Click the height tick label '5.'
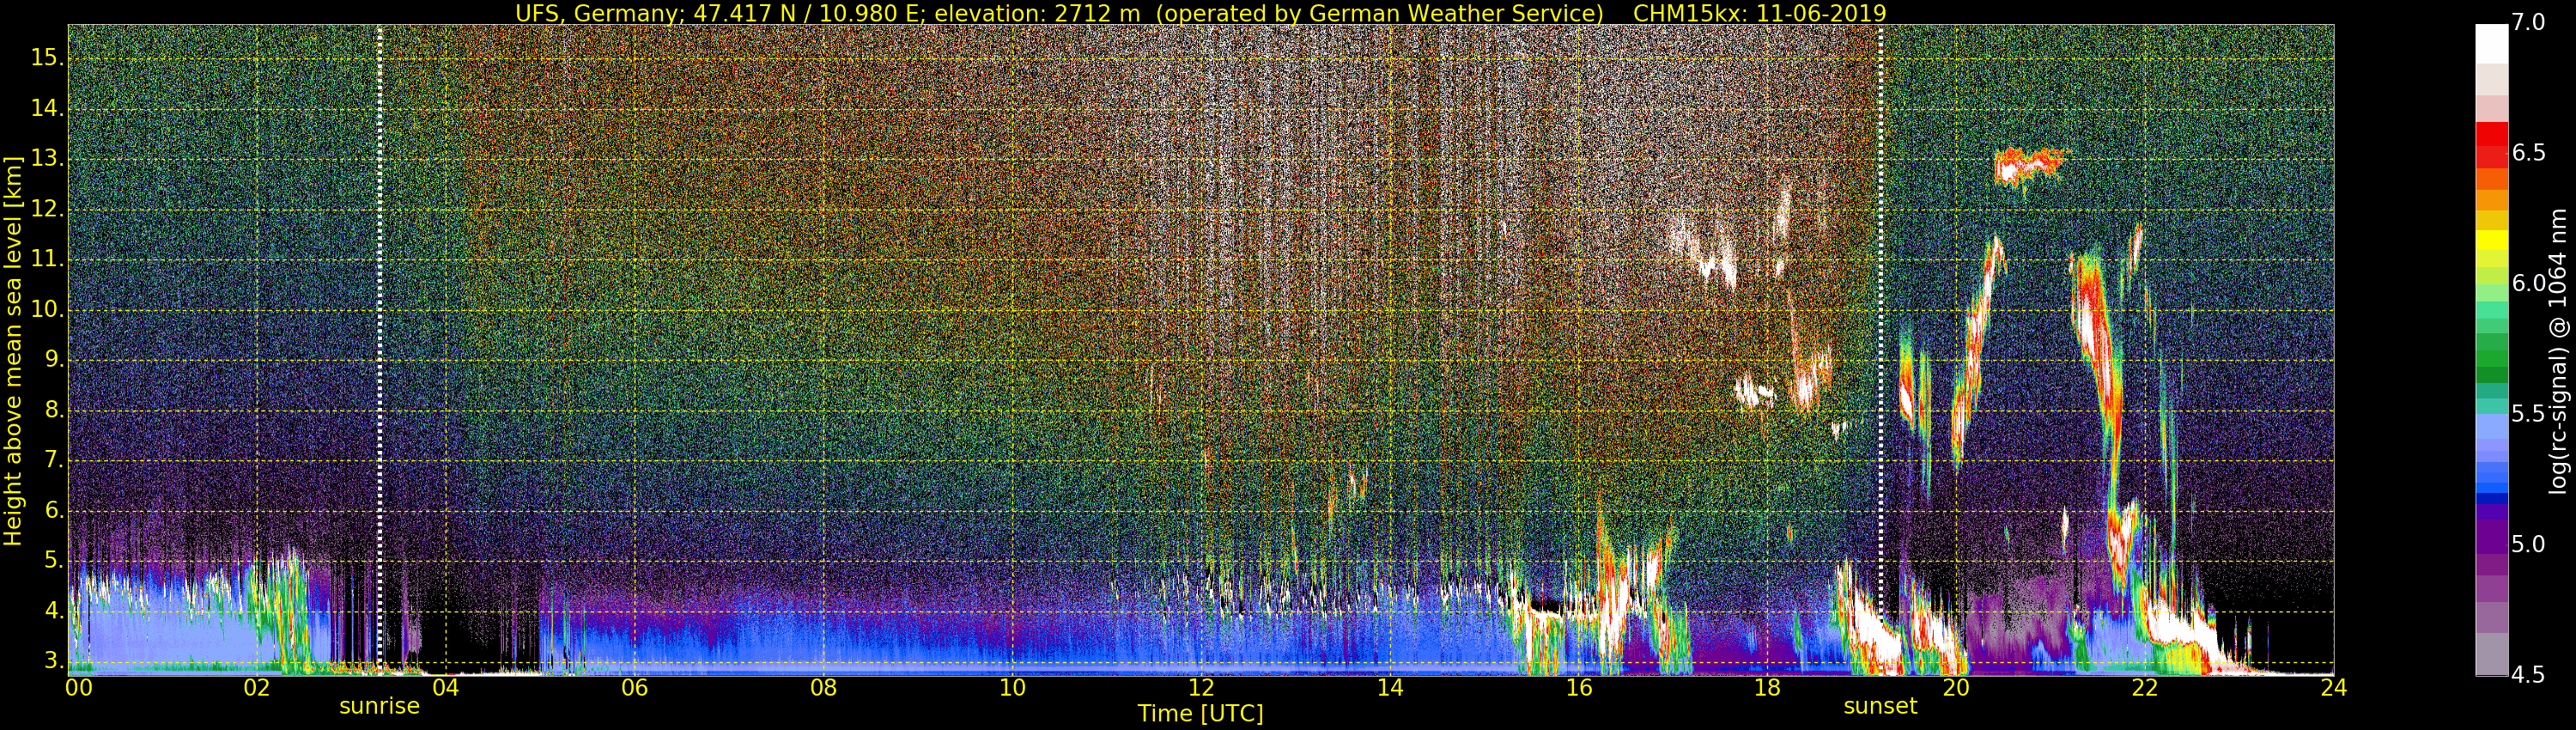 click(53, 561)
